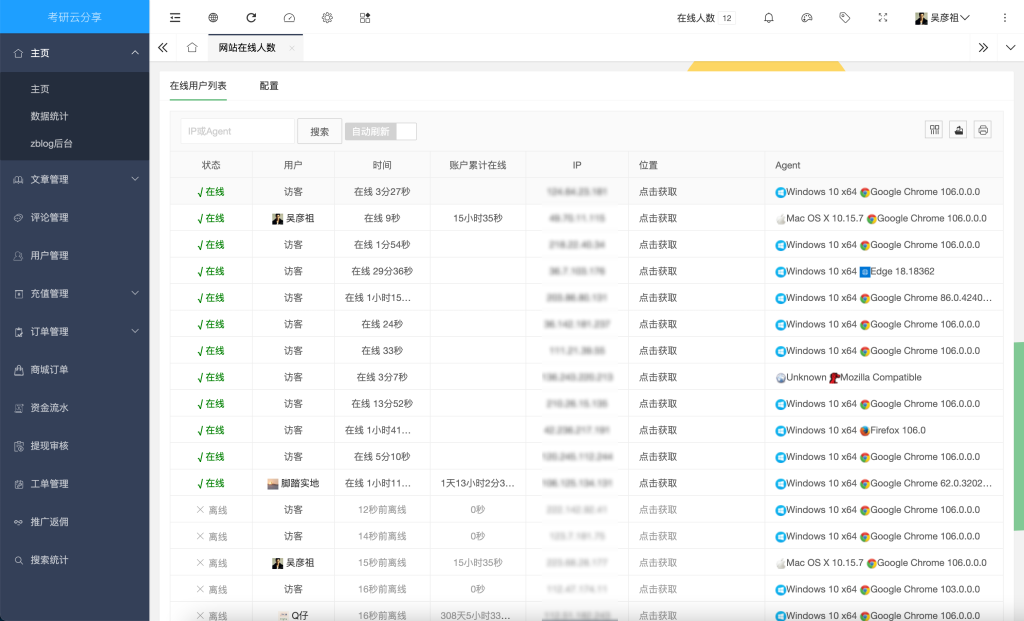Click the theme palette icon

tap(807, 18)
